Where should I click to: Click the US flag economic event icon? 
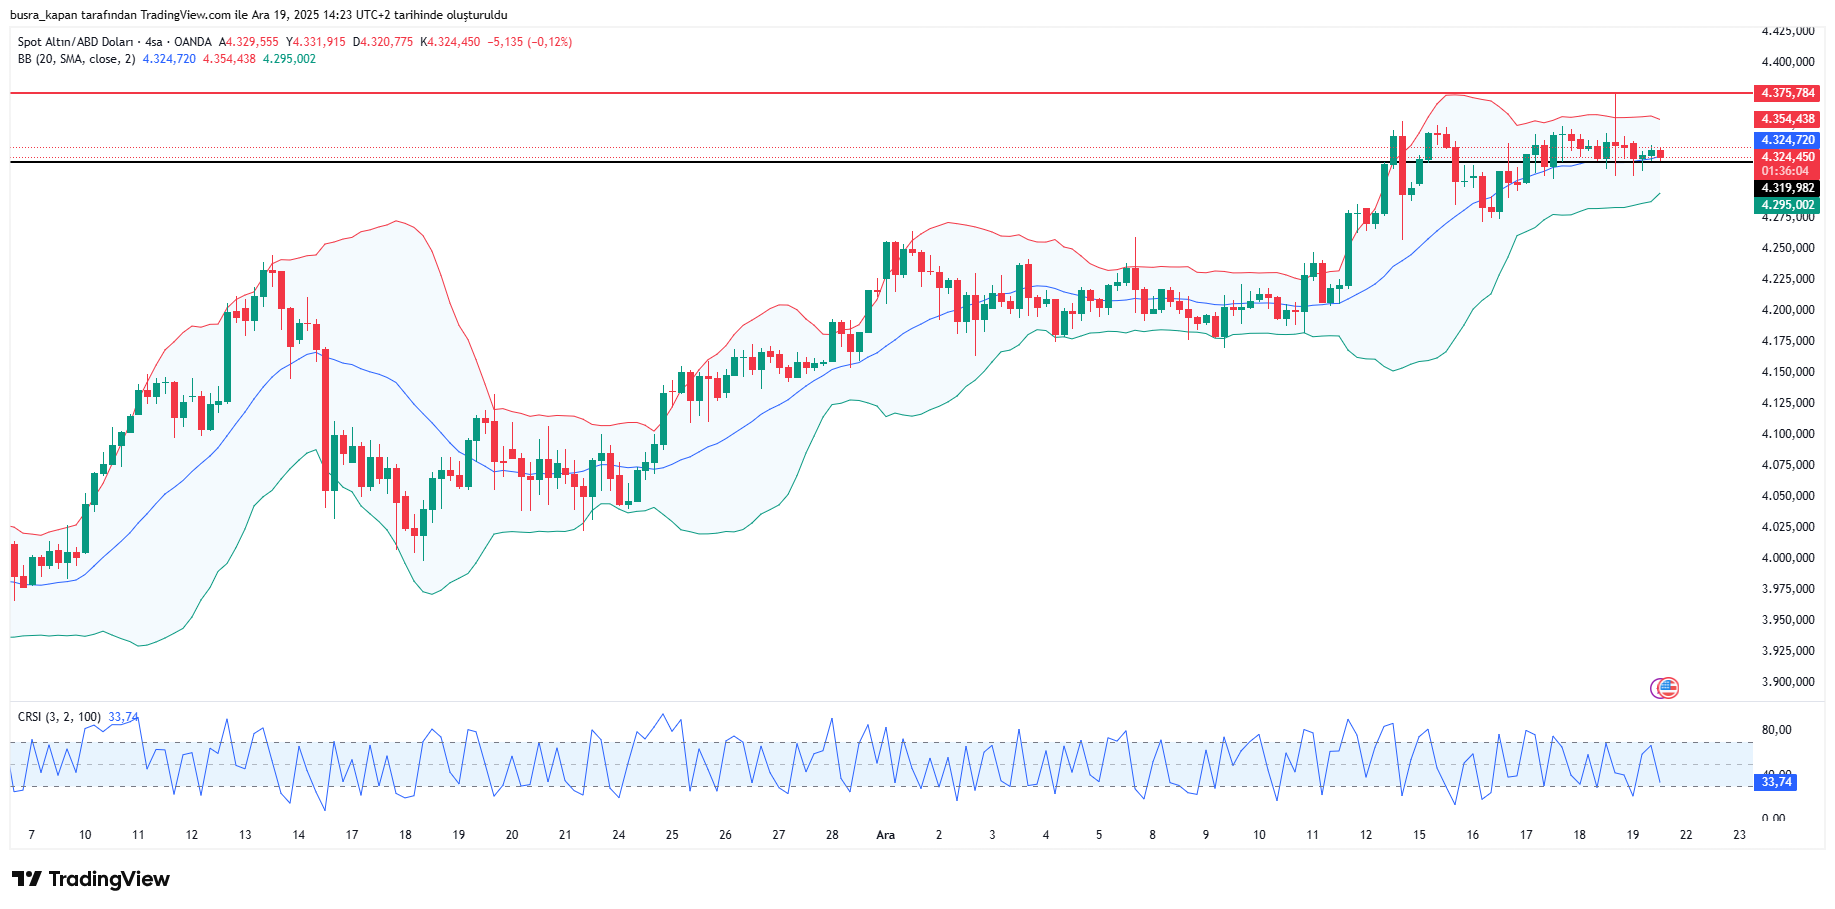1667,687
